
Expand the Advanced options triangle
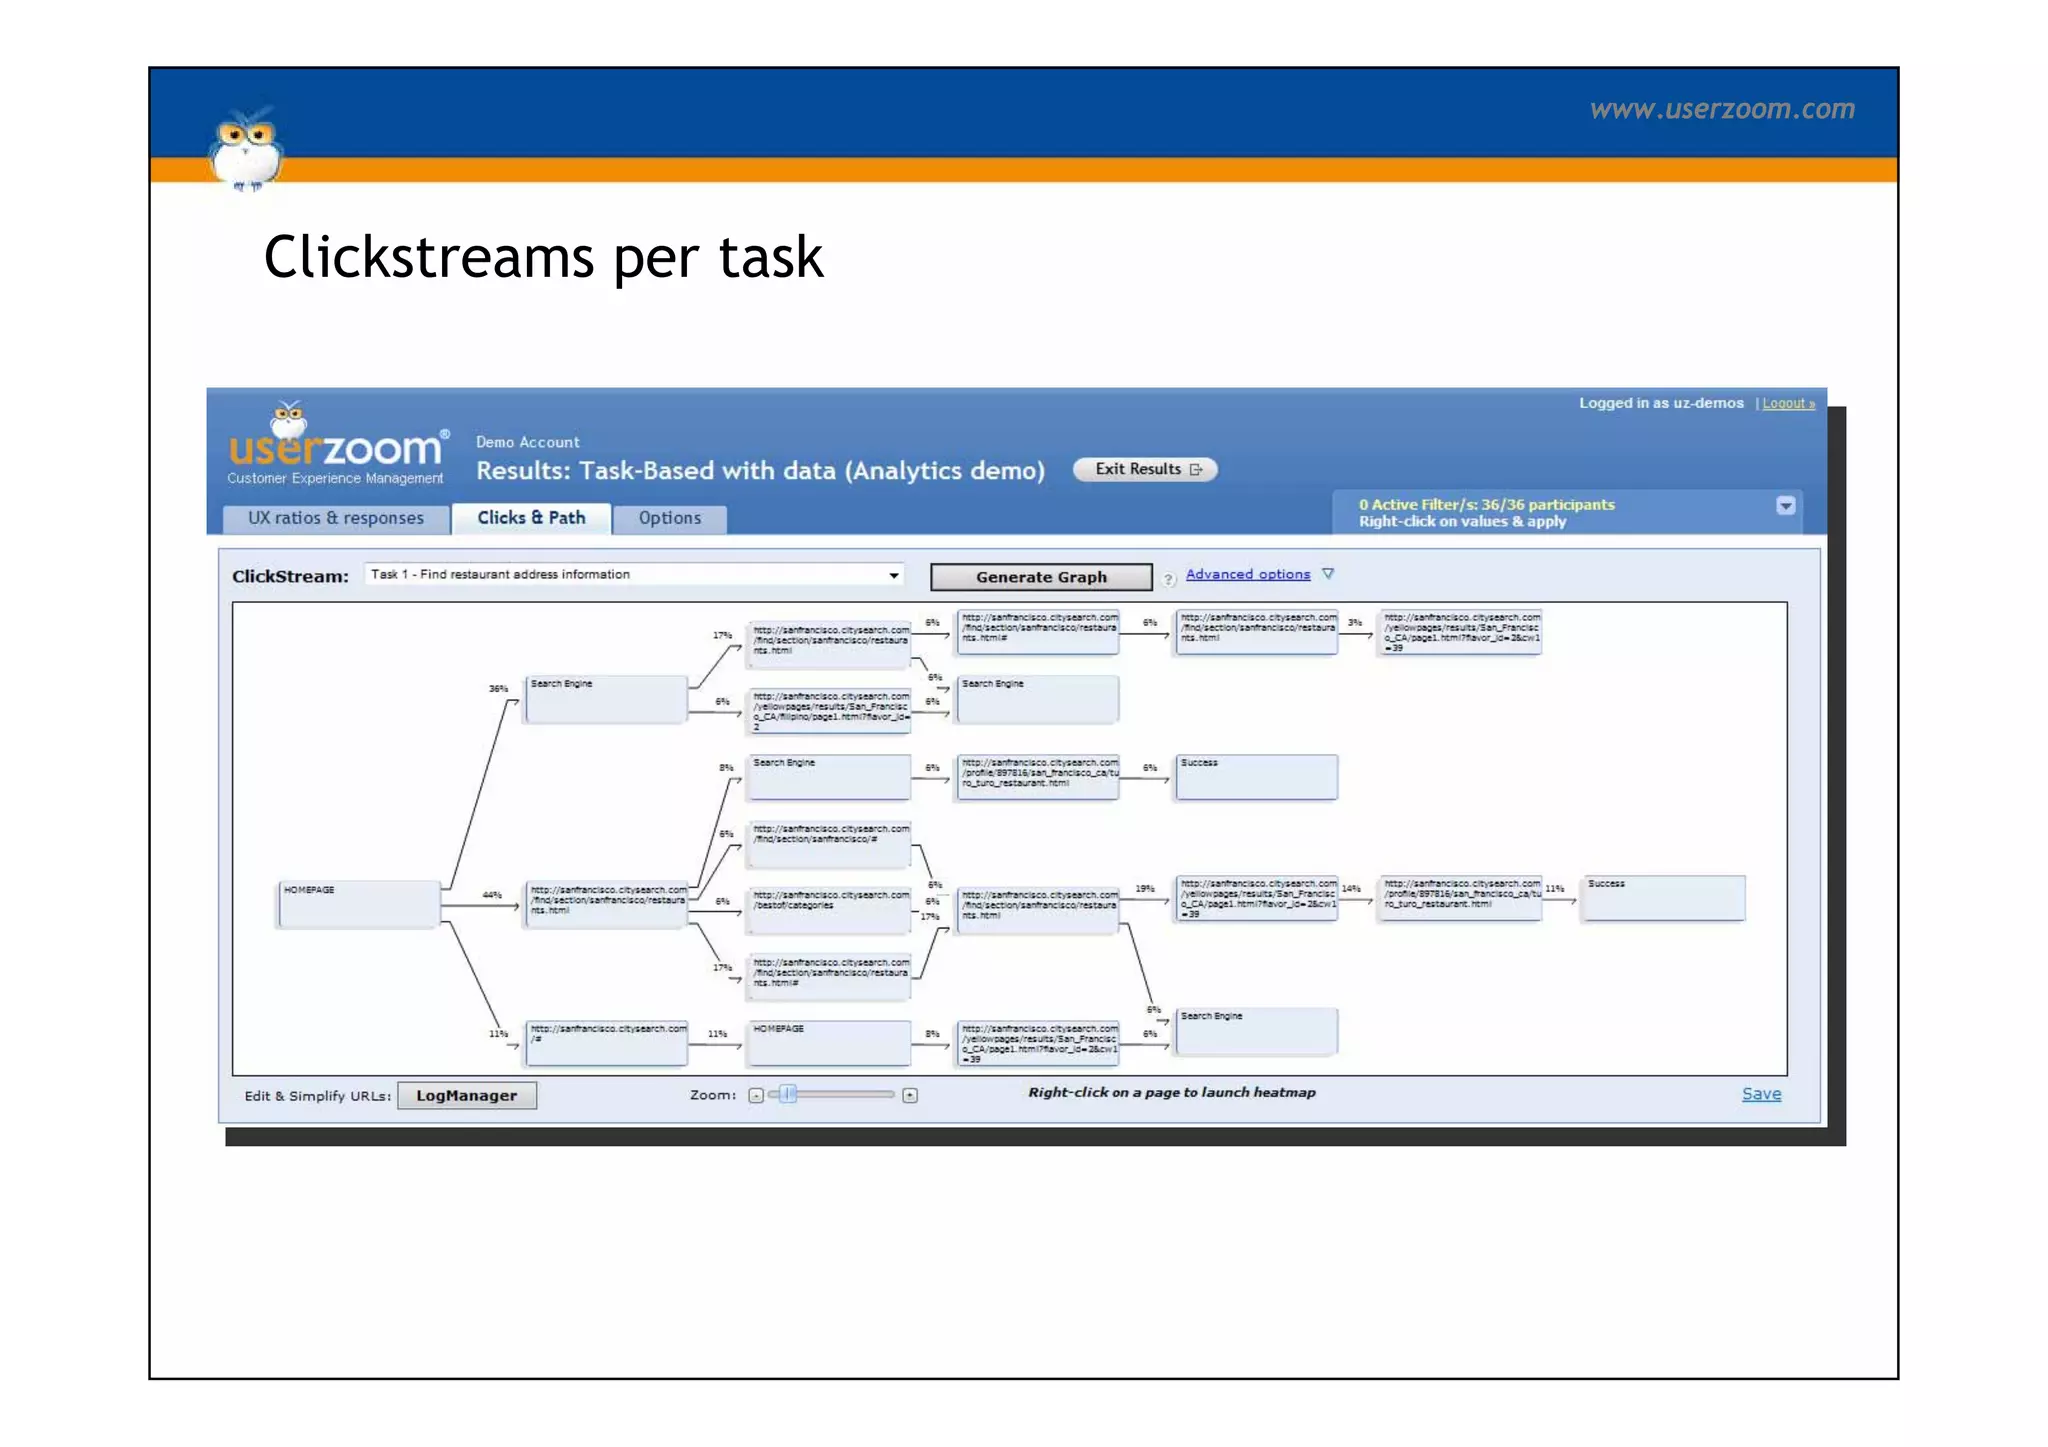coord(1328,574)
